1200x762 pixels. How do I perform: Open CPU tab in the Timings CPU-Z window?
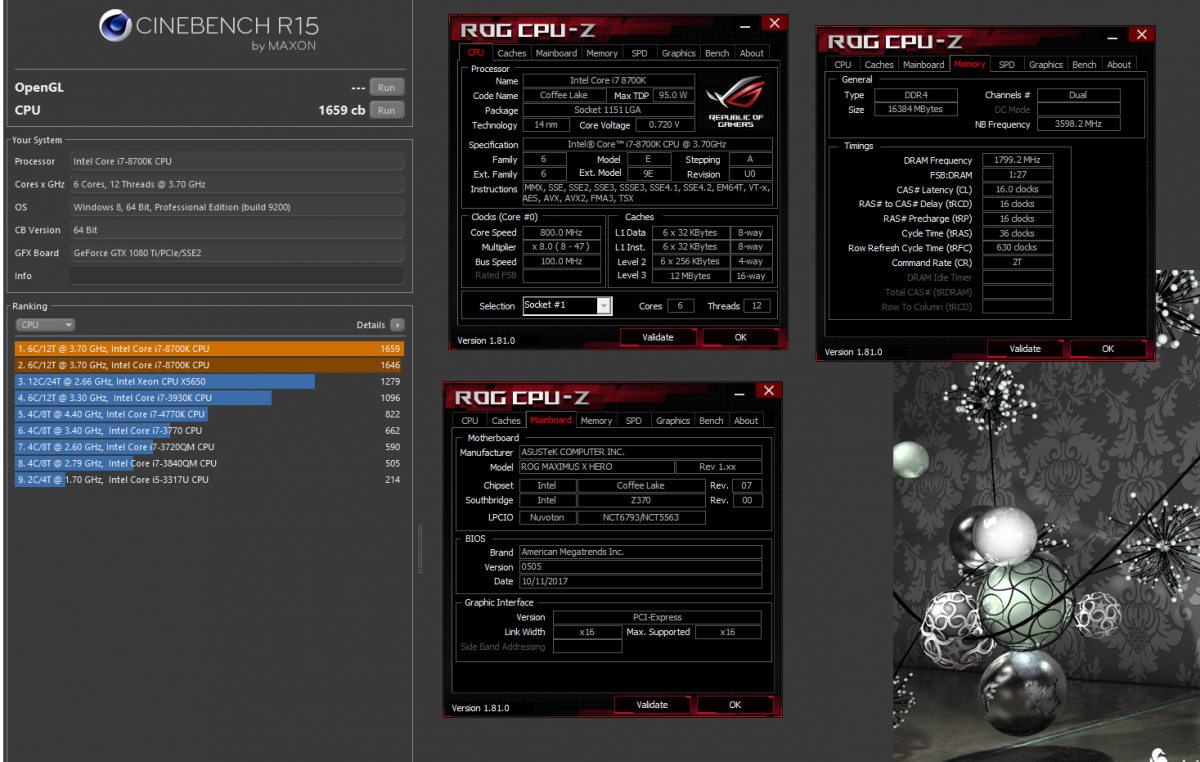coord(843,64)
